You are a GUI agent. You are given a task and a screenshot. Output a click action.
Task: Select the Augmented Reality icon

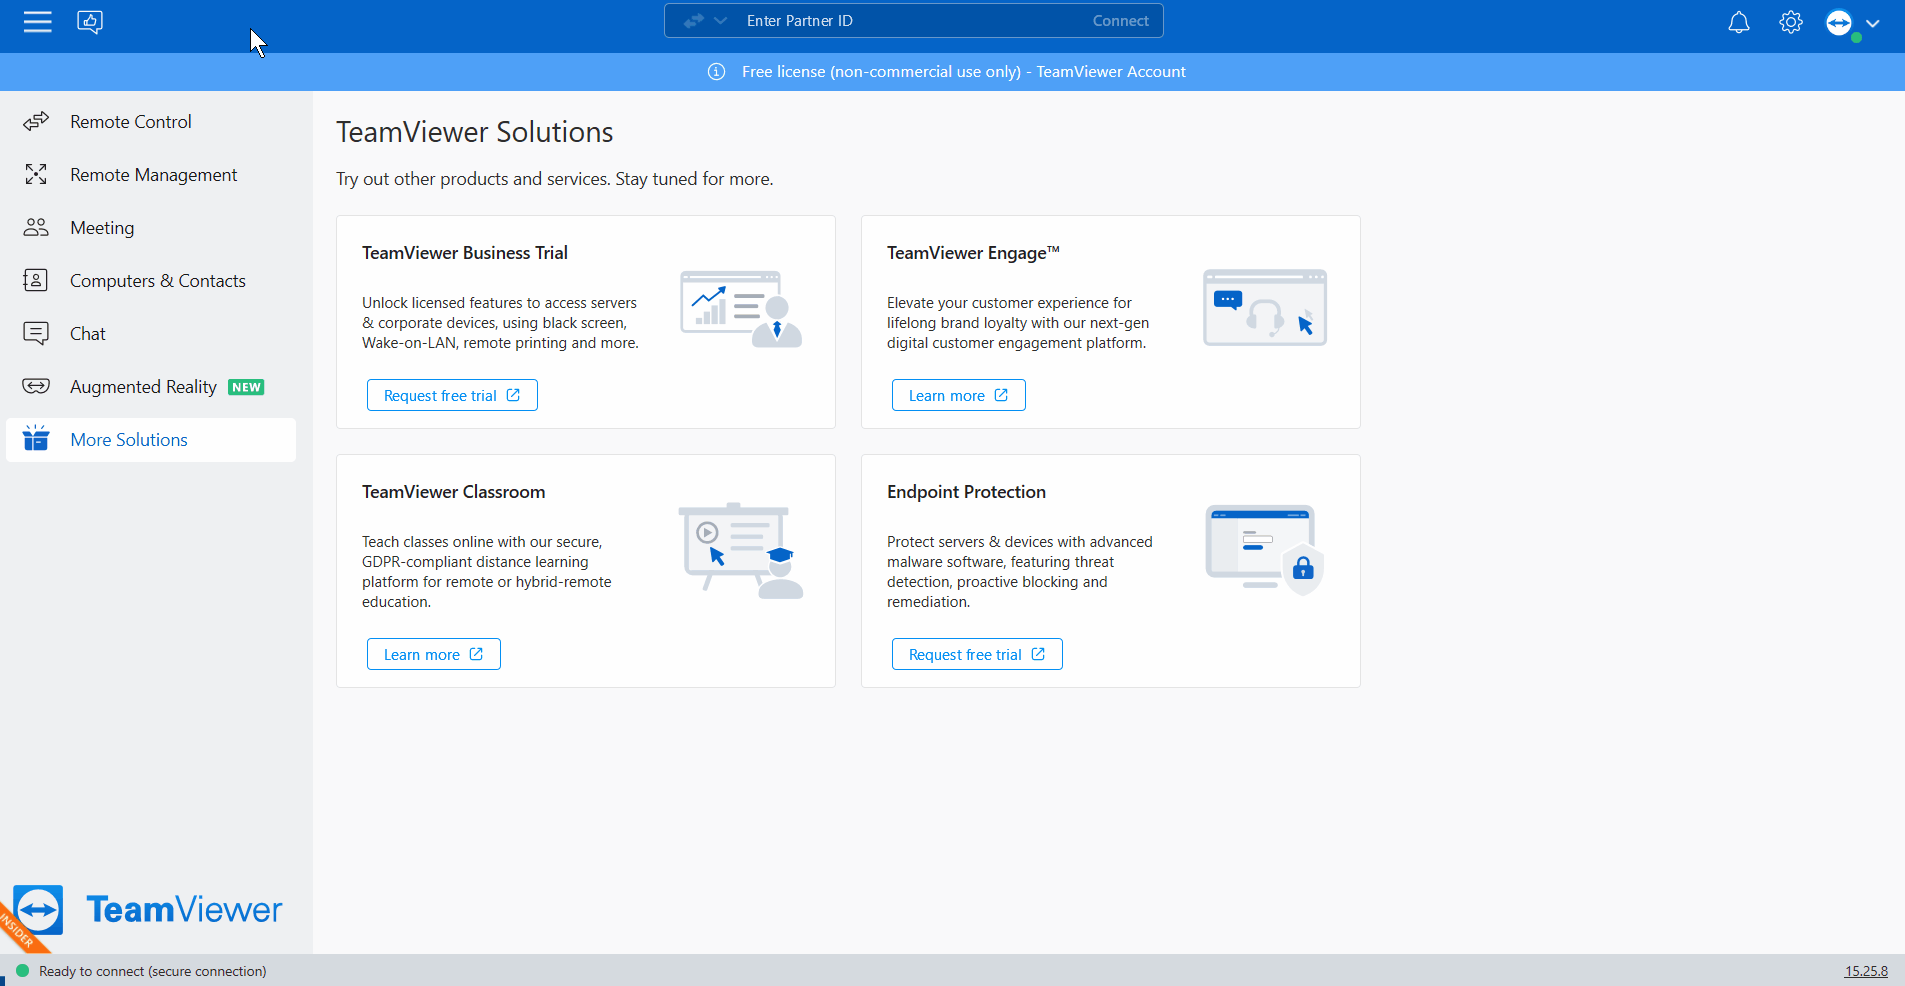click(36, 386)
